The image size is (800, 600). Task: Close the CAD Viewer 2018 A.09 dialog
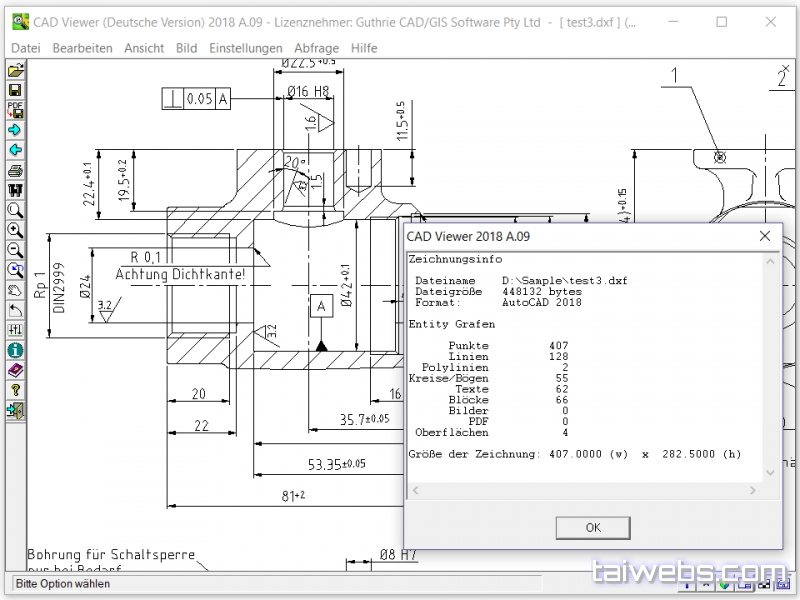(765, 236)
